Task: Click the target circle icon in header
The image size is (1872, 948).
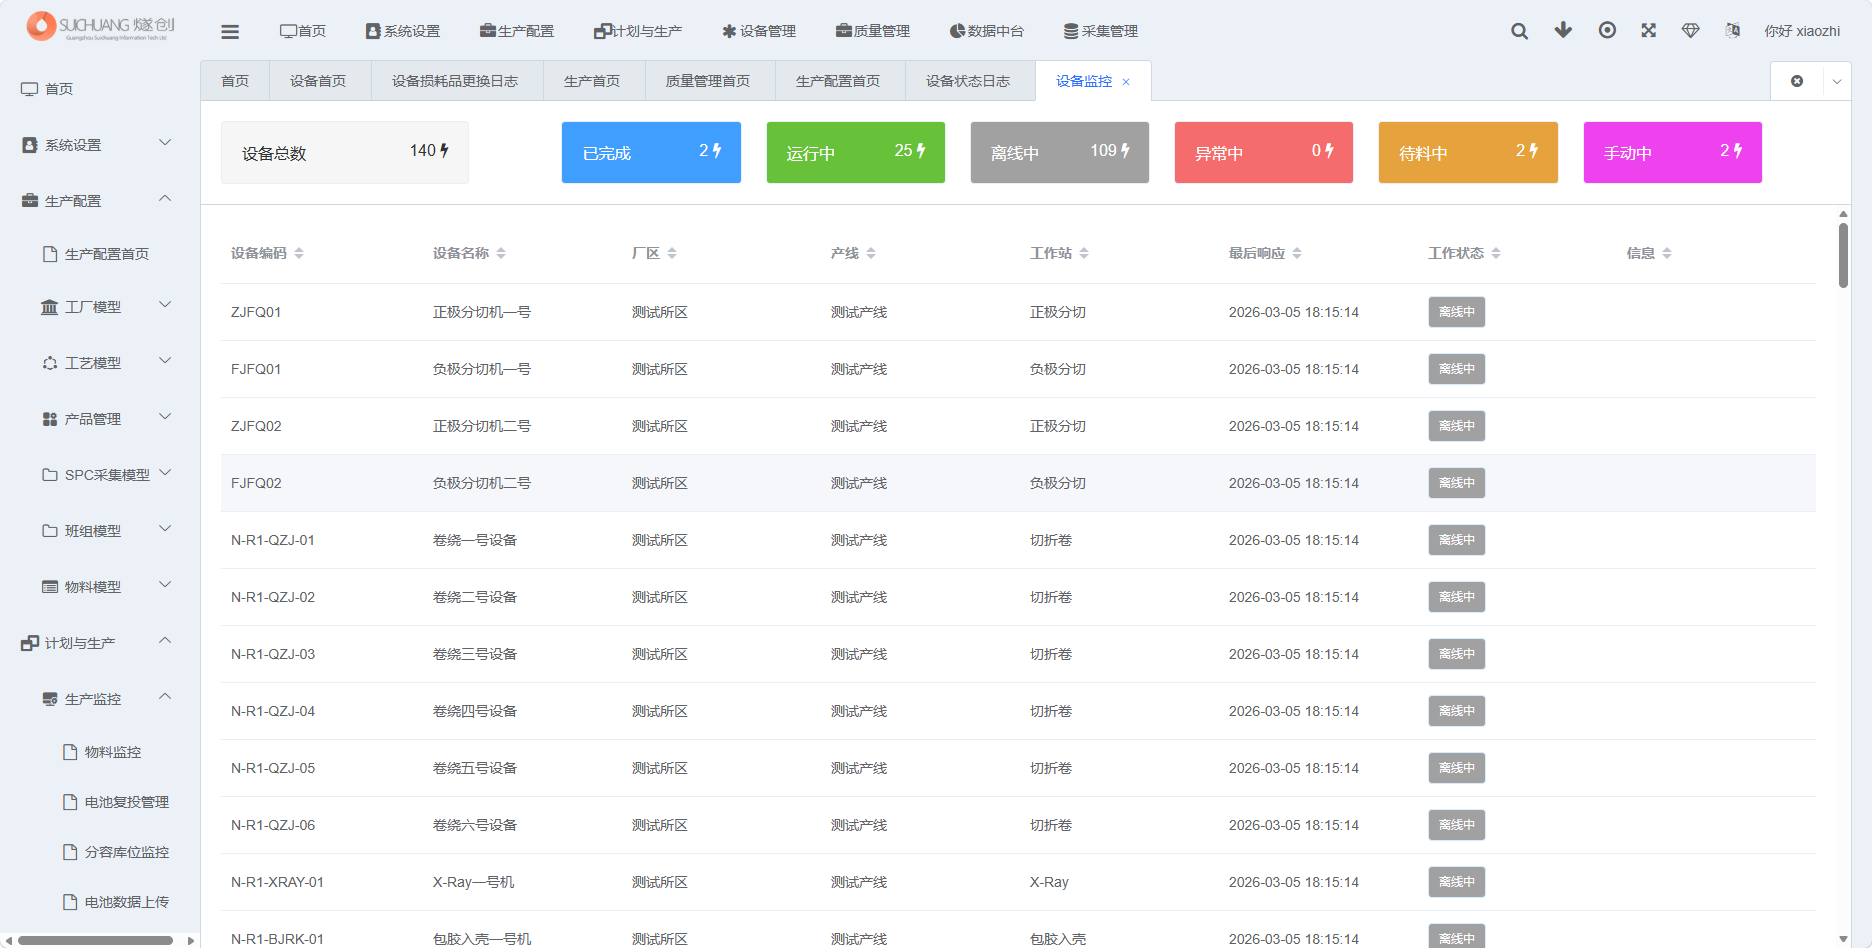Action: click(1607, 30)
